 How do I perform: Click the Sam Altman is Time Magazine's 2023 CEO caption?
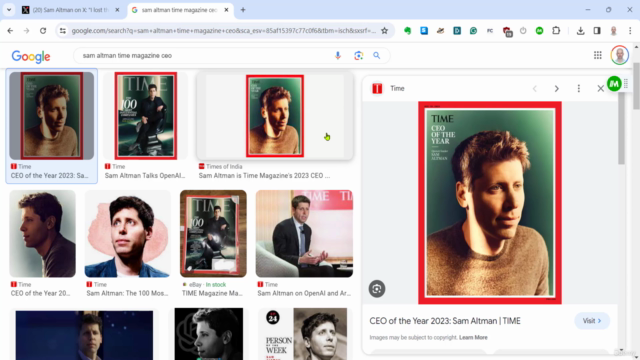264,176
